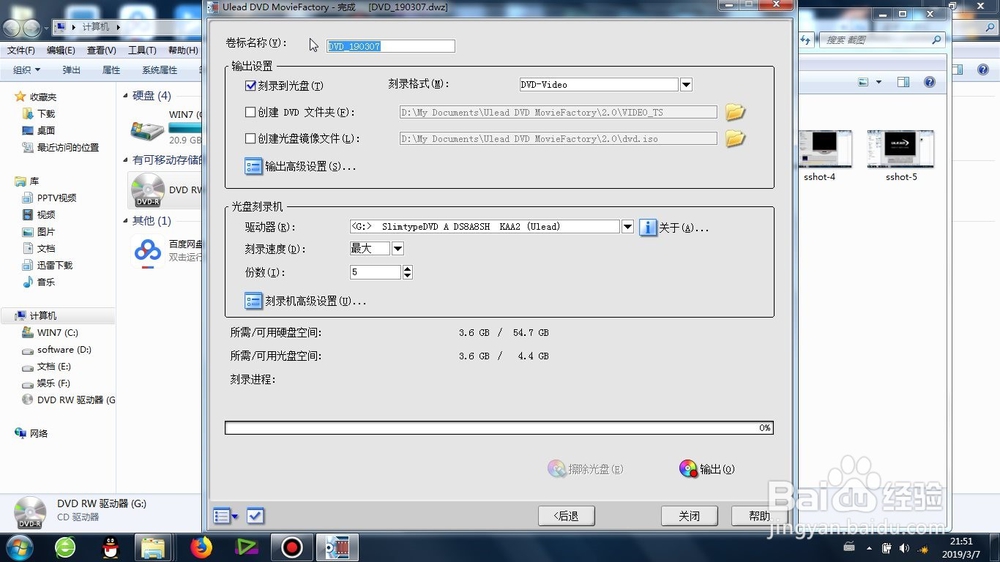Open the burn format DVD-Video dropdown
This screenshot has height=562, width=1000.
point(686,84)
